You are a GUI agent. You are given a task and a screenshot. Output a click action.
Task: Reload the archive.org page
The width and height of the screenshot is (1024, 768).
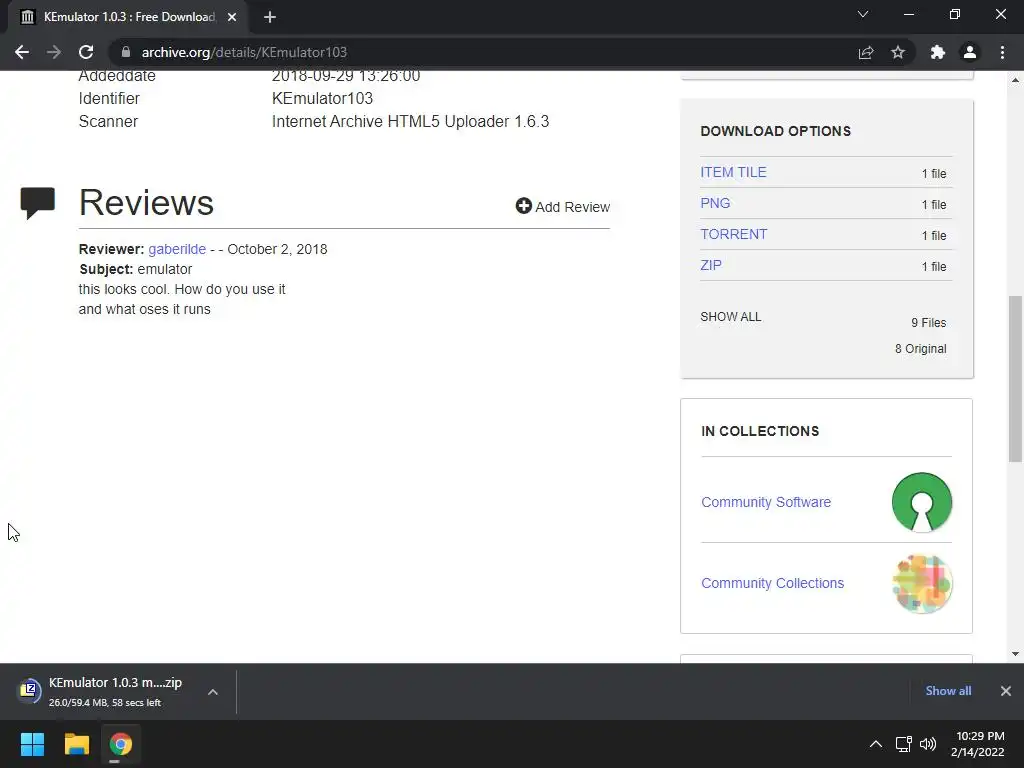pyautogui.click(x=86, y=52)
